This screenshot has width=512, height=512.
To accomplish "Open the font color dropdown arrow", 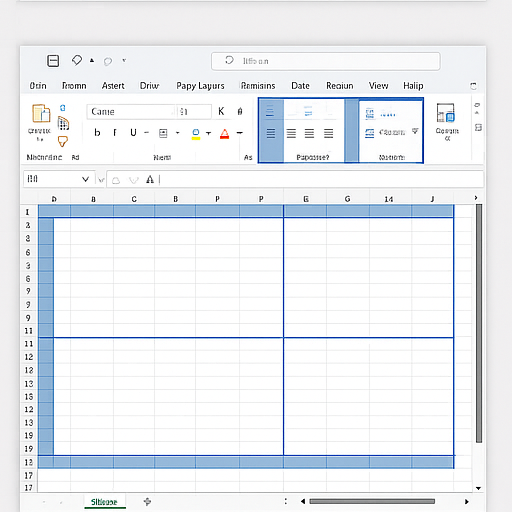I will [239, 133].
